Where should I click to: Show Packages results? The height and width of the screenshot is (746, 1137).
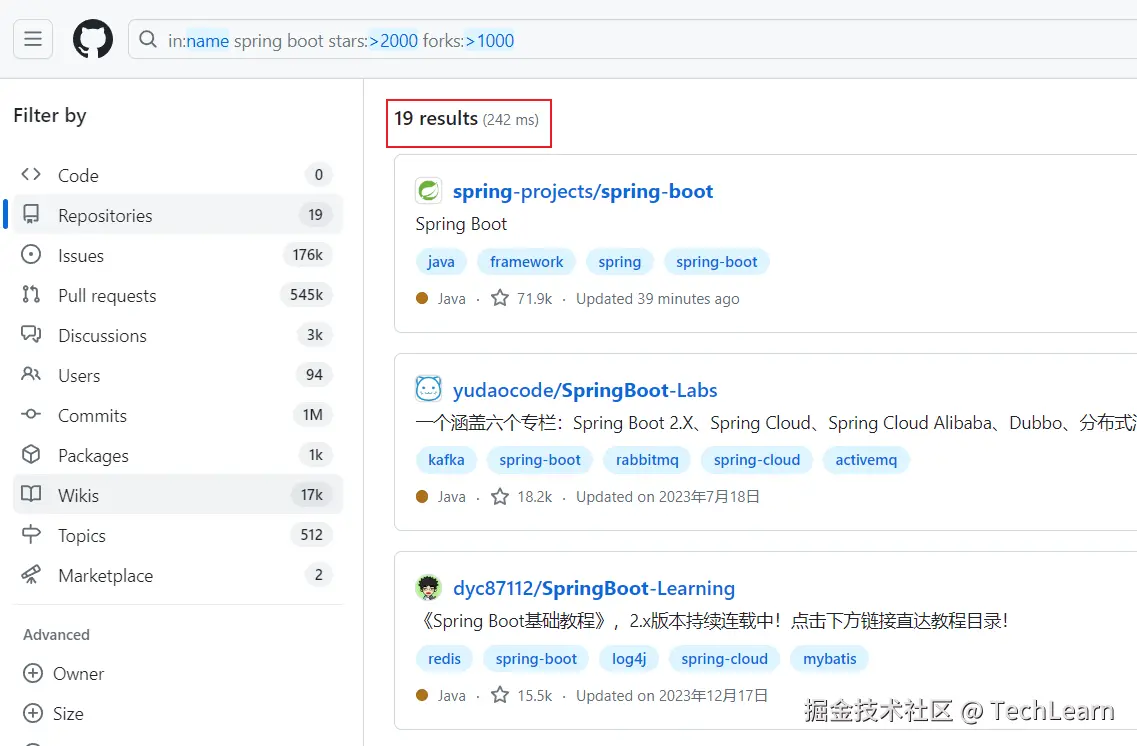pyautogui.click(x=178, y=455)
